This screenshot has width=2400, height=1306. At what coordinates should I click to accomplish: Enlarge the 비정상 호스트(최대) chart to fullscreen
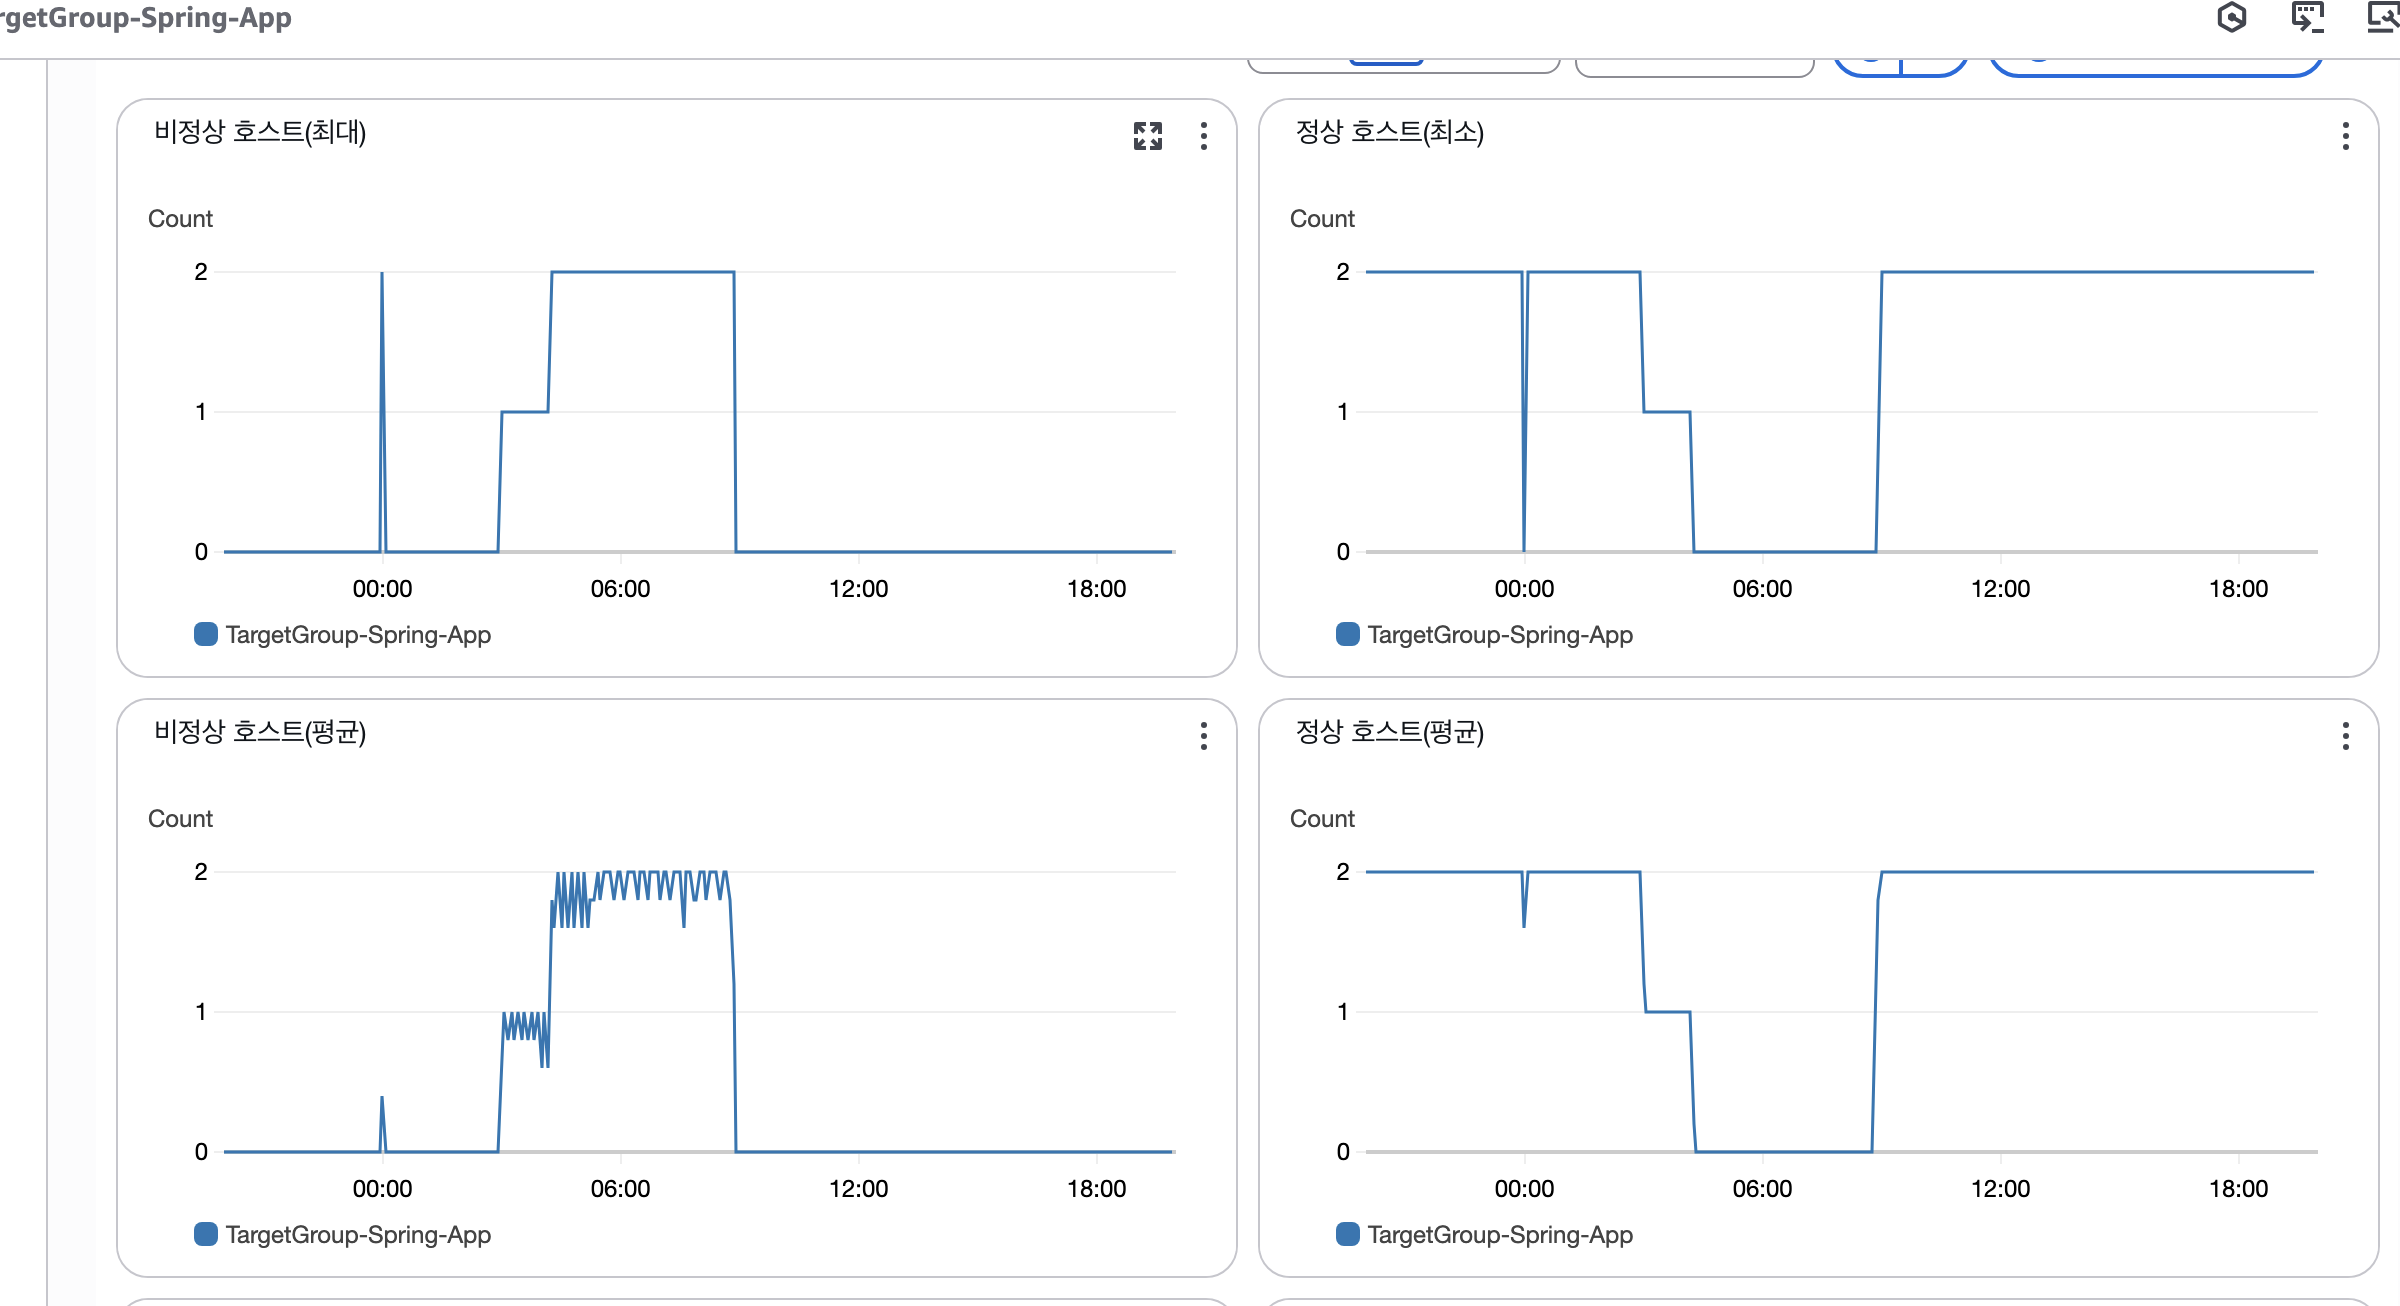coord(1148,136)
